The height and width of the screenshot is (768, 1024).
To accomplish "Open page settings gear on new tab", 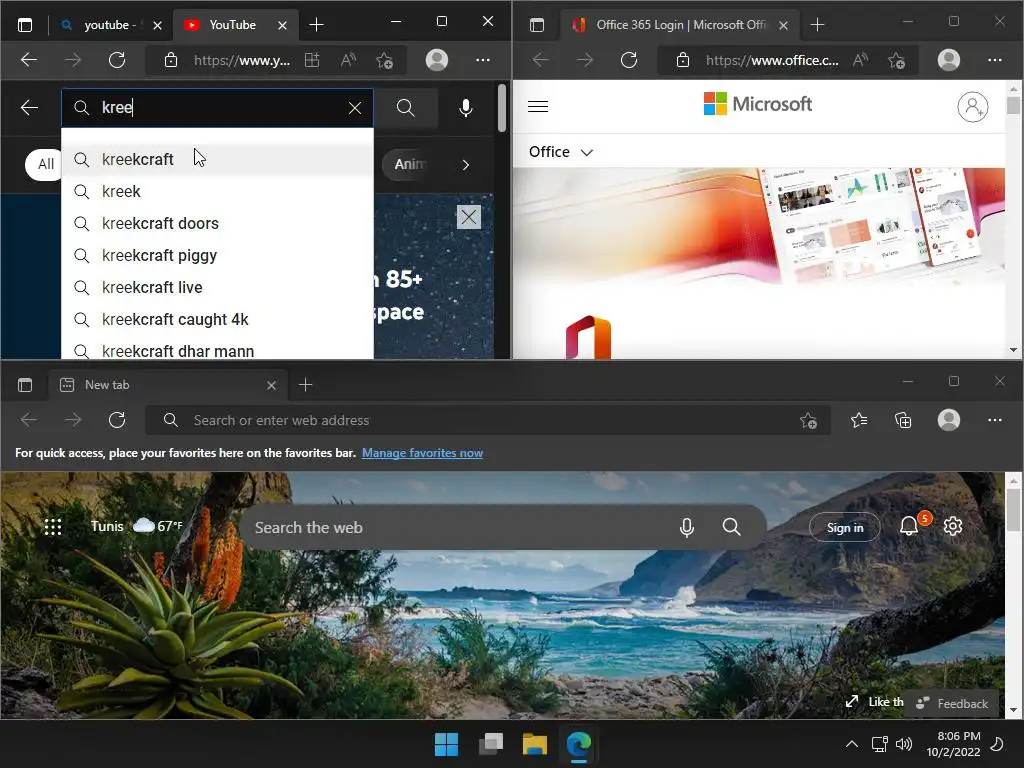I will click(953, 526).
